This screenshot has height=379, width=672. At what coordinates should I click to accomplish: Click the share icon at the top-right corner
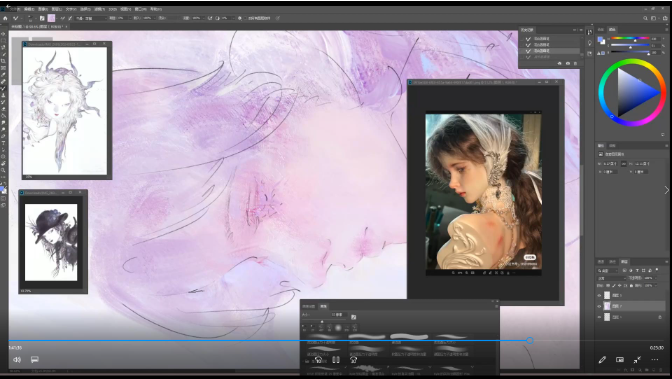pos(665,18)
